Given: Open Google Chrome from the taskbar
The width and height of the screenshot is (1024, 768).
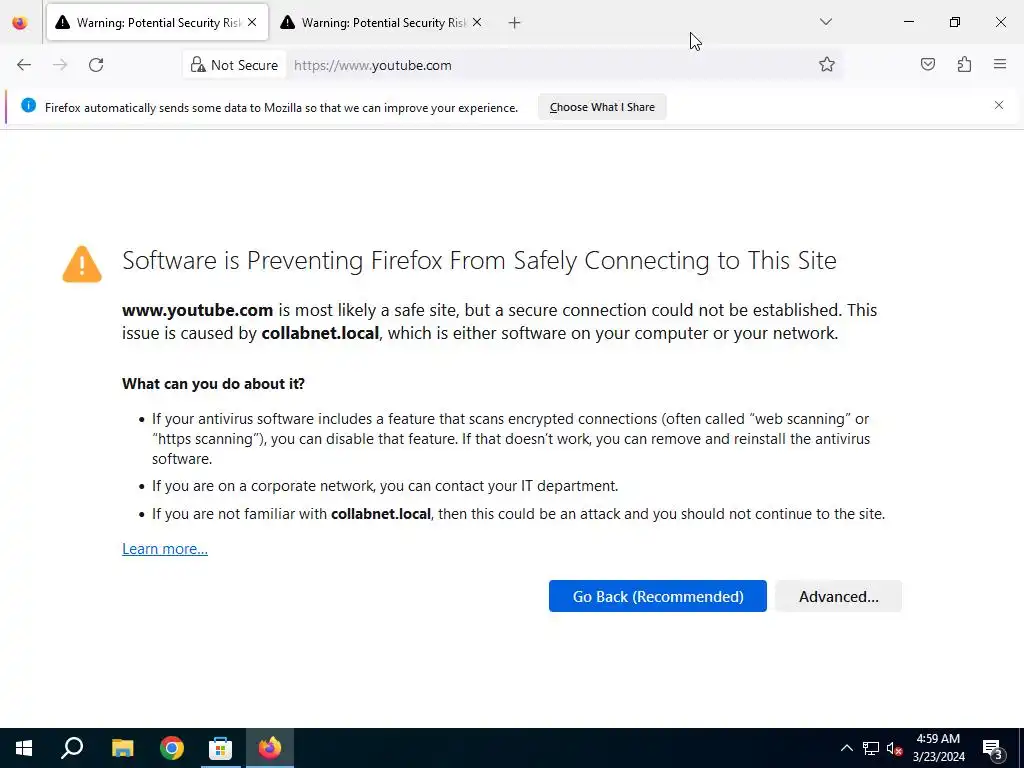Looking at the screenshot, I should 172,748.
